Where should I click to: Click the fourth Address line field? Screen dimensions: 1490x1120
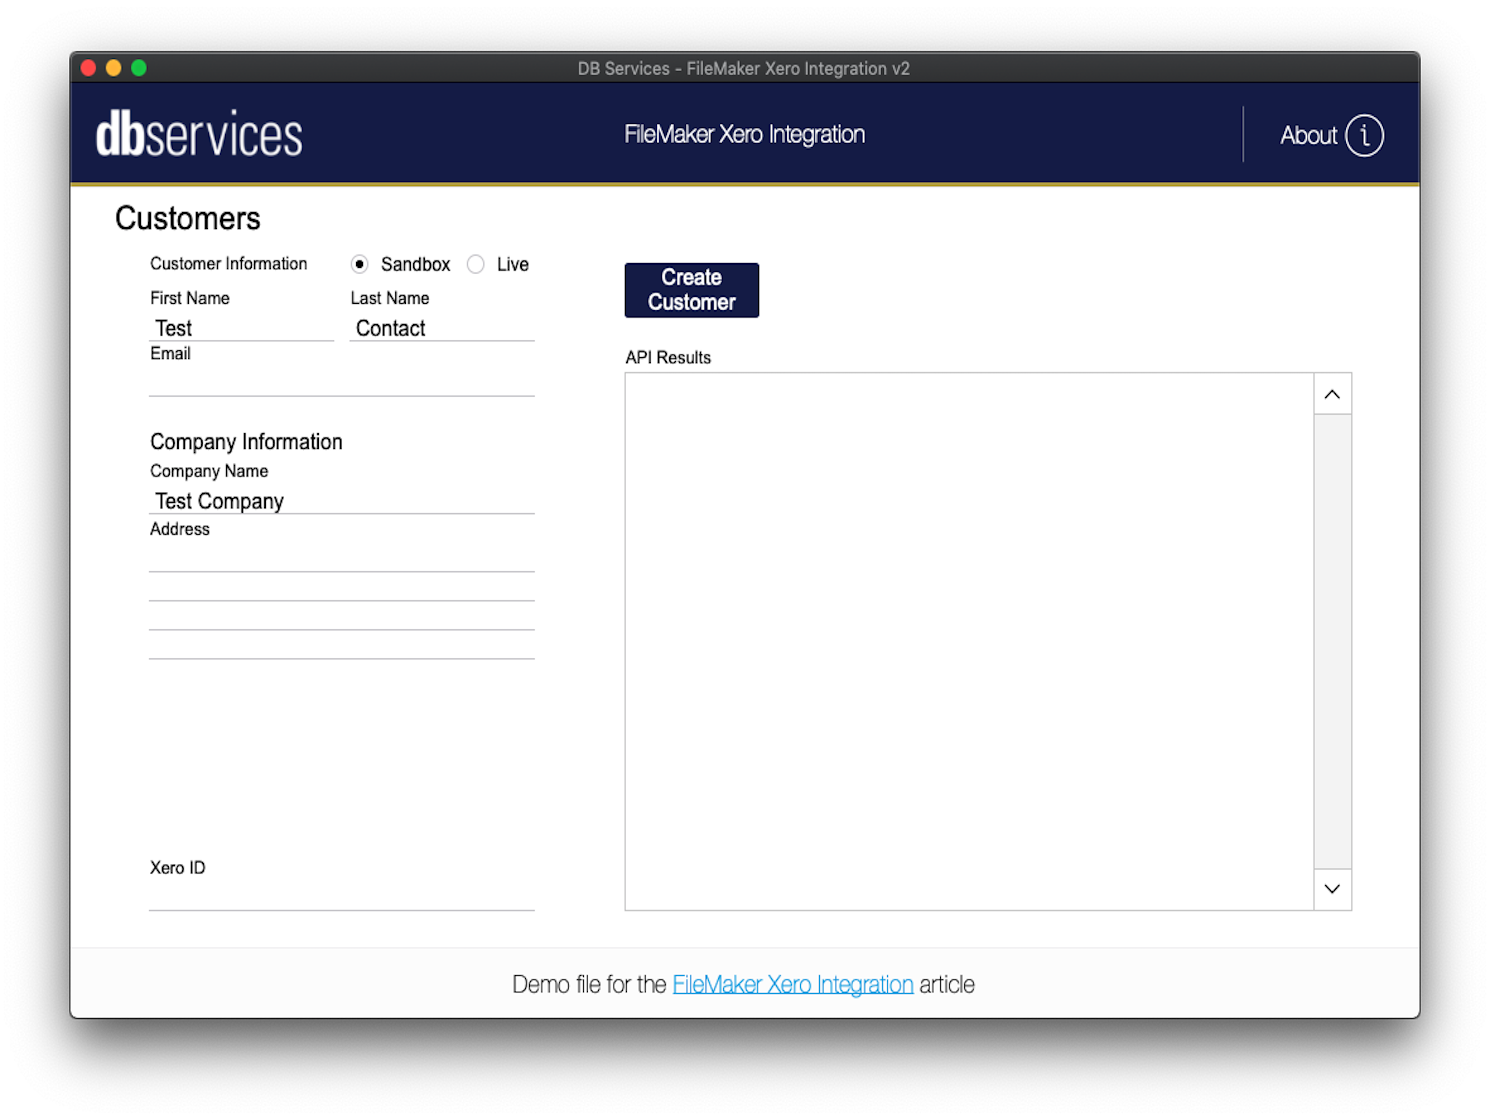point(342,645)
